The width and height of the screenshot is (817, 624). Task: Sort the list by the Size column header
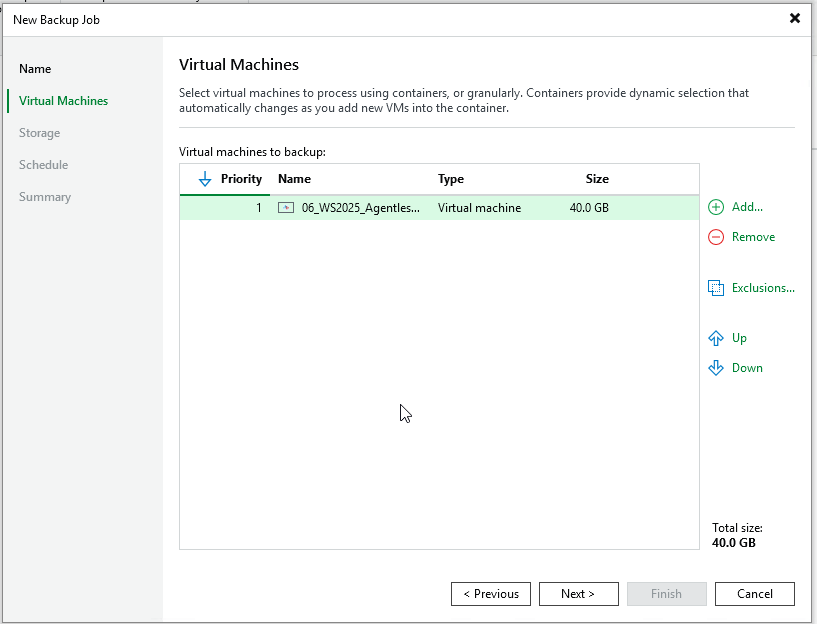597,179
